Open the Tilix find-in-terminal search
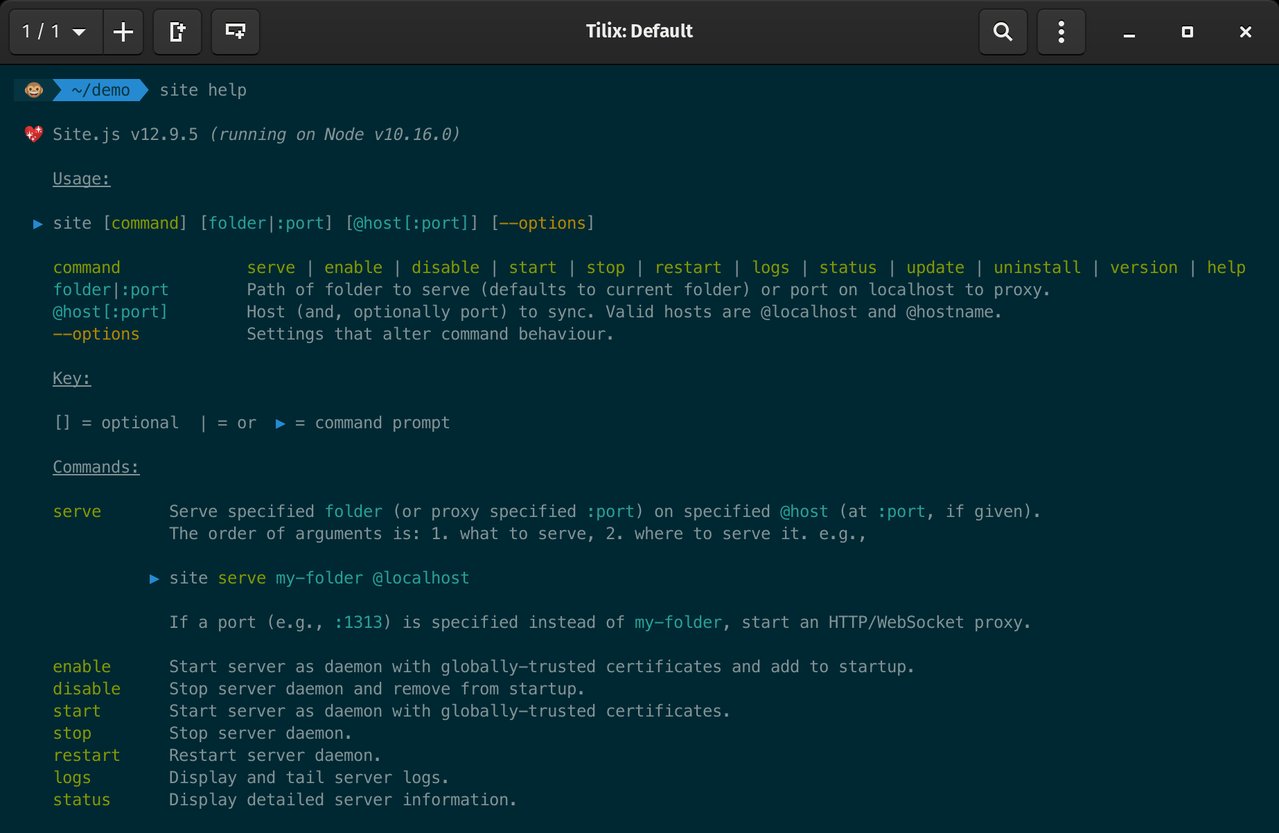 coord(1002,32)
